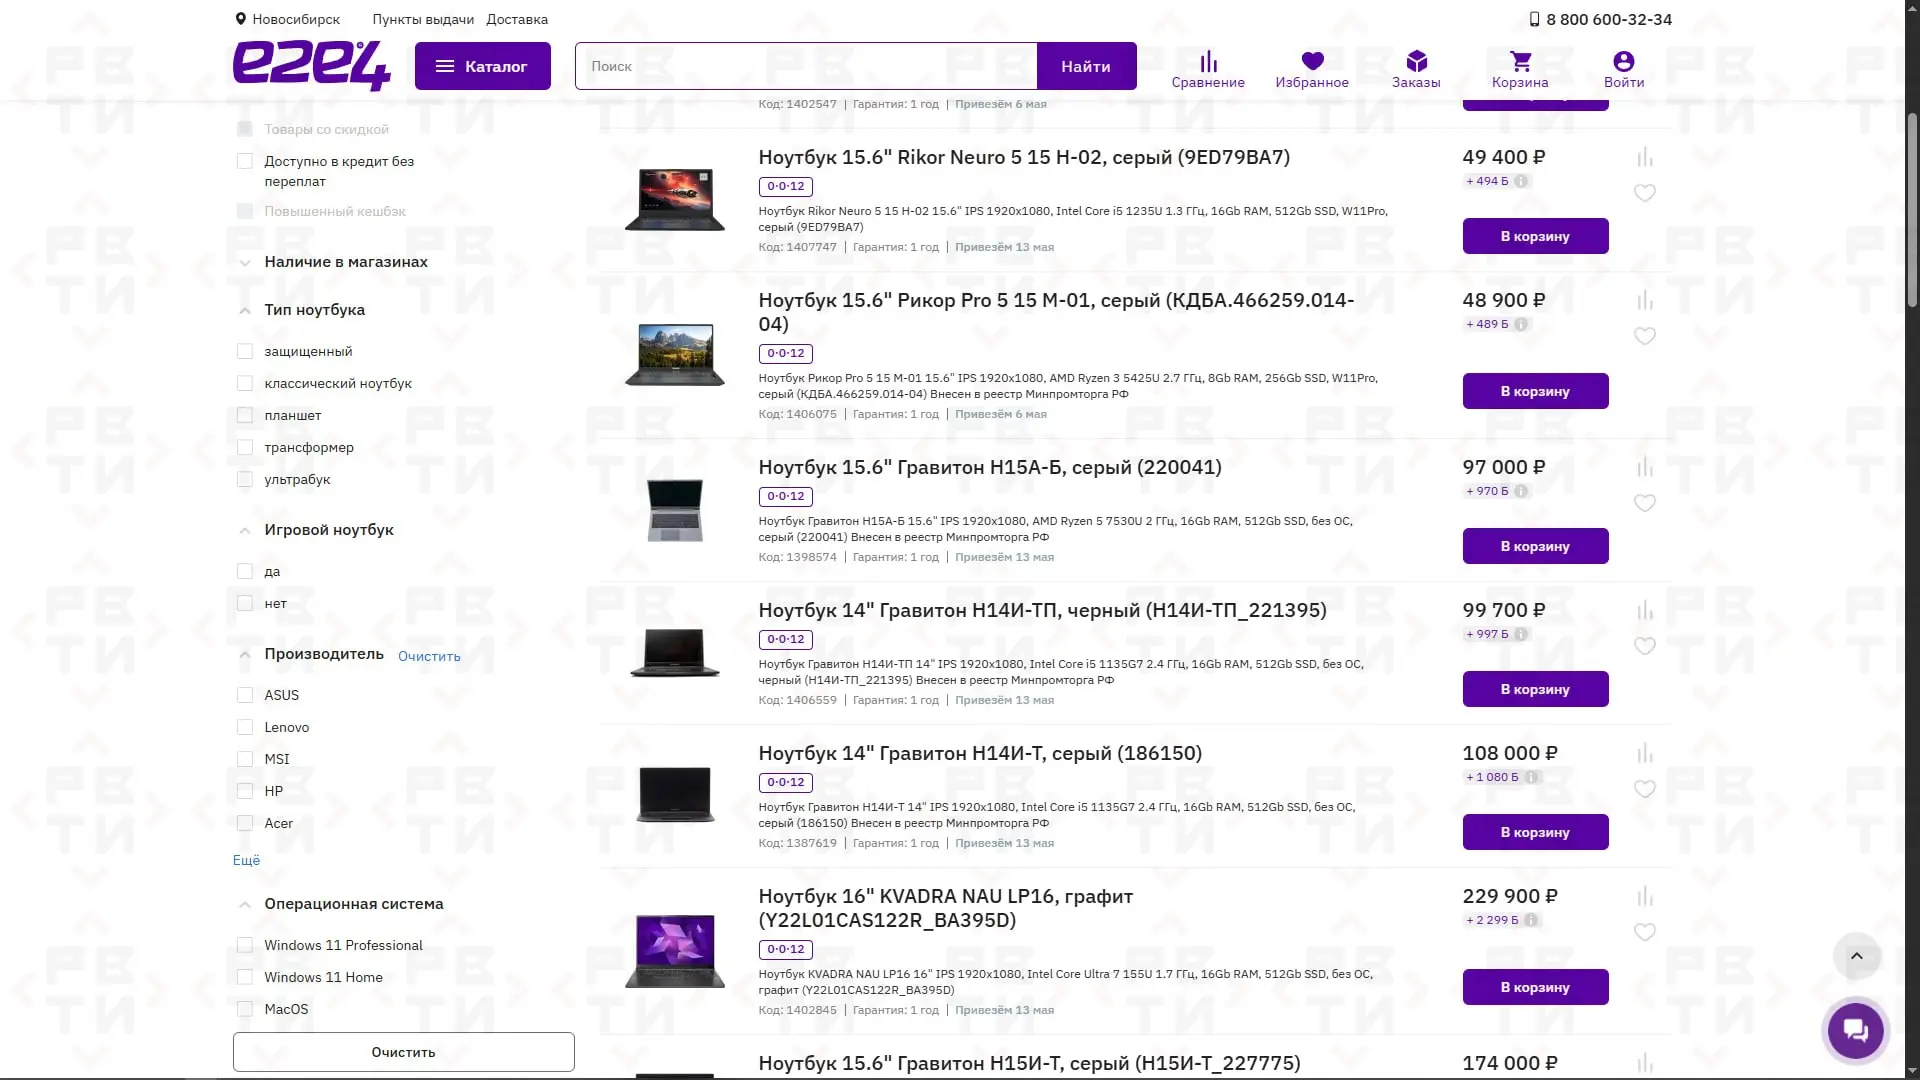Image resolution: width=1920 pixels, height=1080 pixels.
Task: Open the Избранное favorites heart in header
Action: (x=1312, y=70)
